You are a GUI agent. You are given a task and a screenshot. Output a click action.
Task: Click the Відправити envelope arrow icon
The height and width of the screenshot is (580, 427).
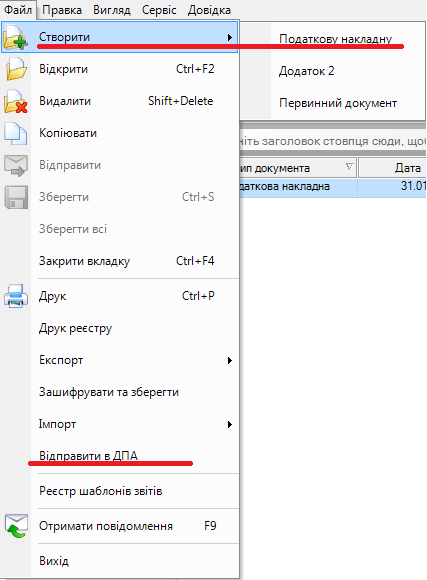point(16,165)
